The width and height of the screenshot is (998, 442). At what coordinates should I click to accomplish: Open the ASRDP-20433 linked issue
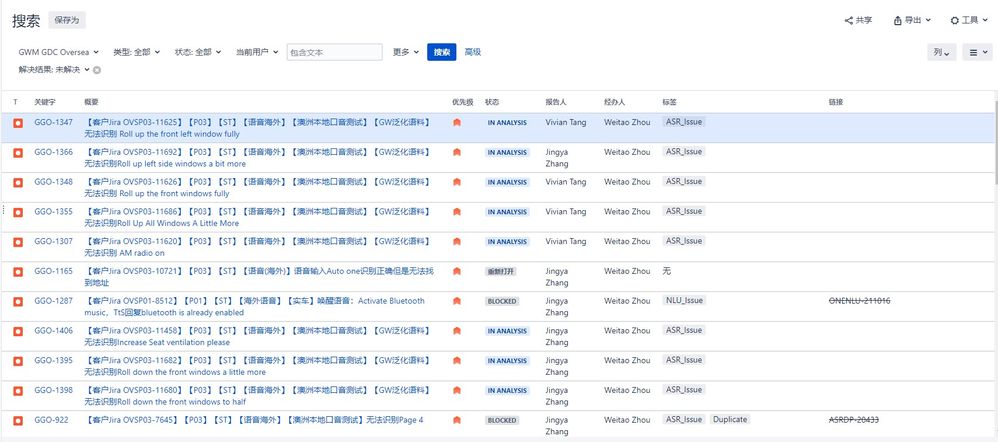(854, 420)
